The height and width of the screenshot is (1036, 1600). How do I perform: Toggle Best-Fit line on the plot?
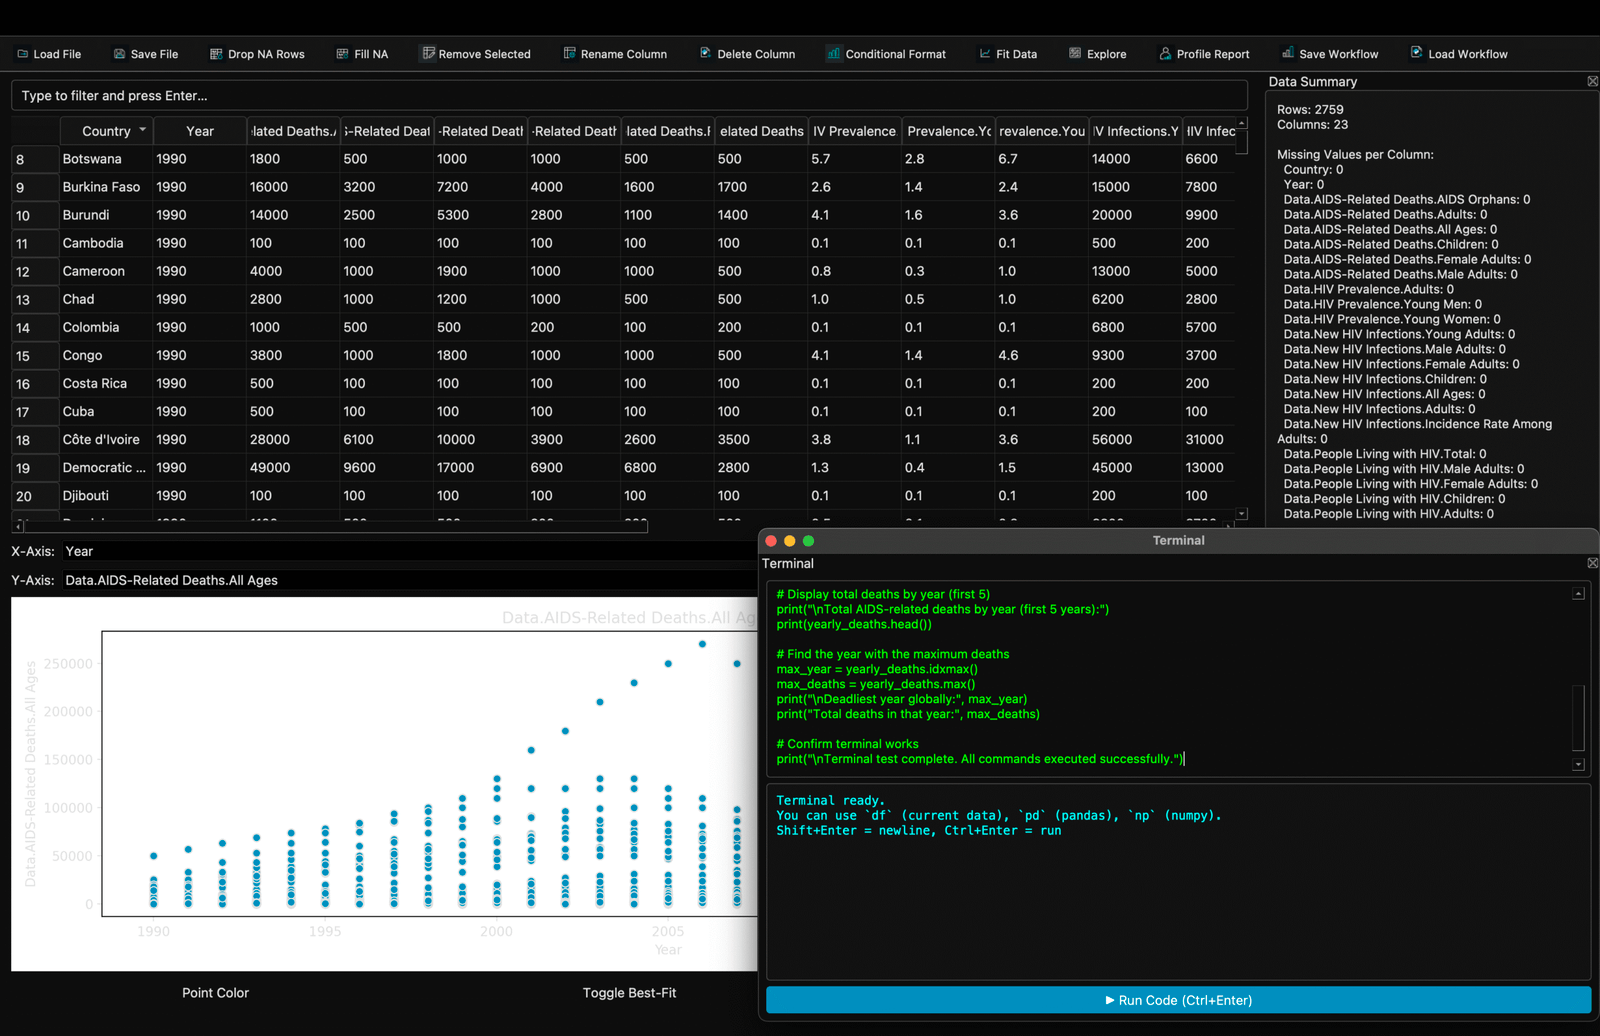[x=629, y=993]
